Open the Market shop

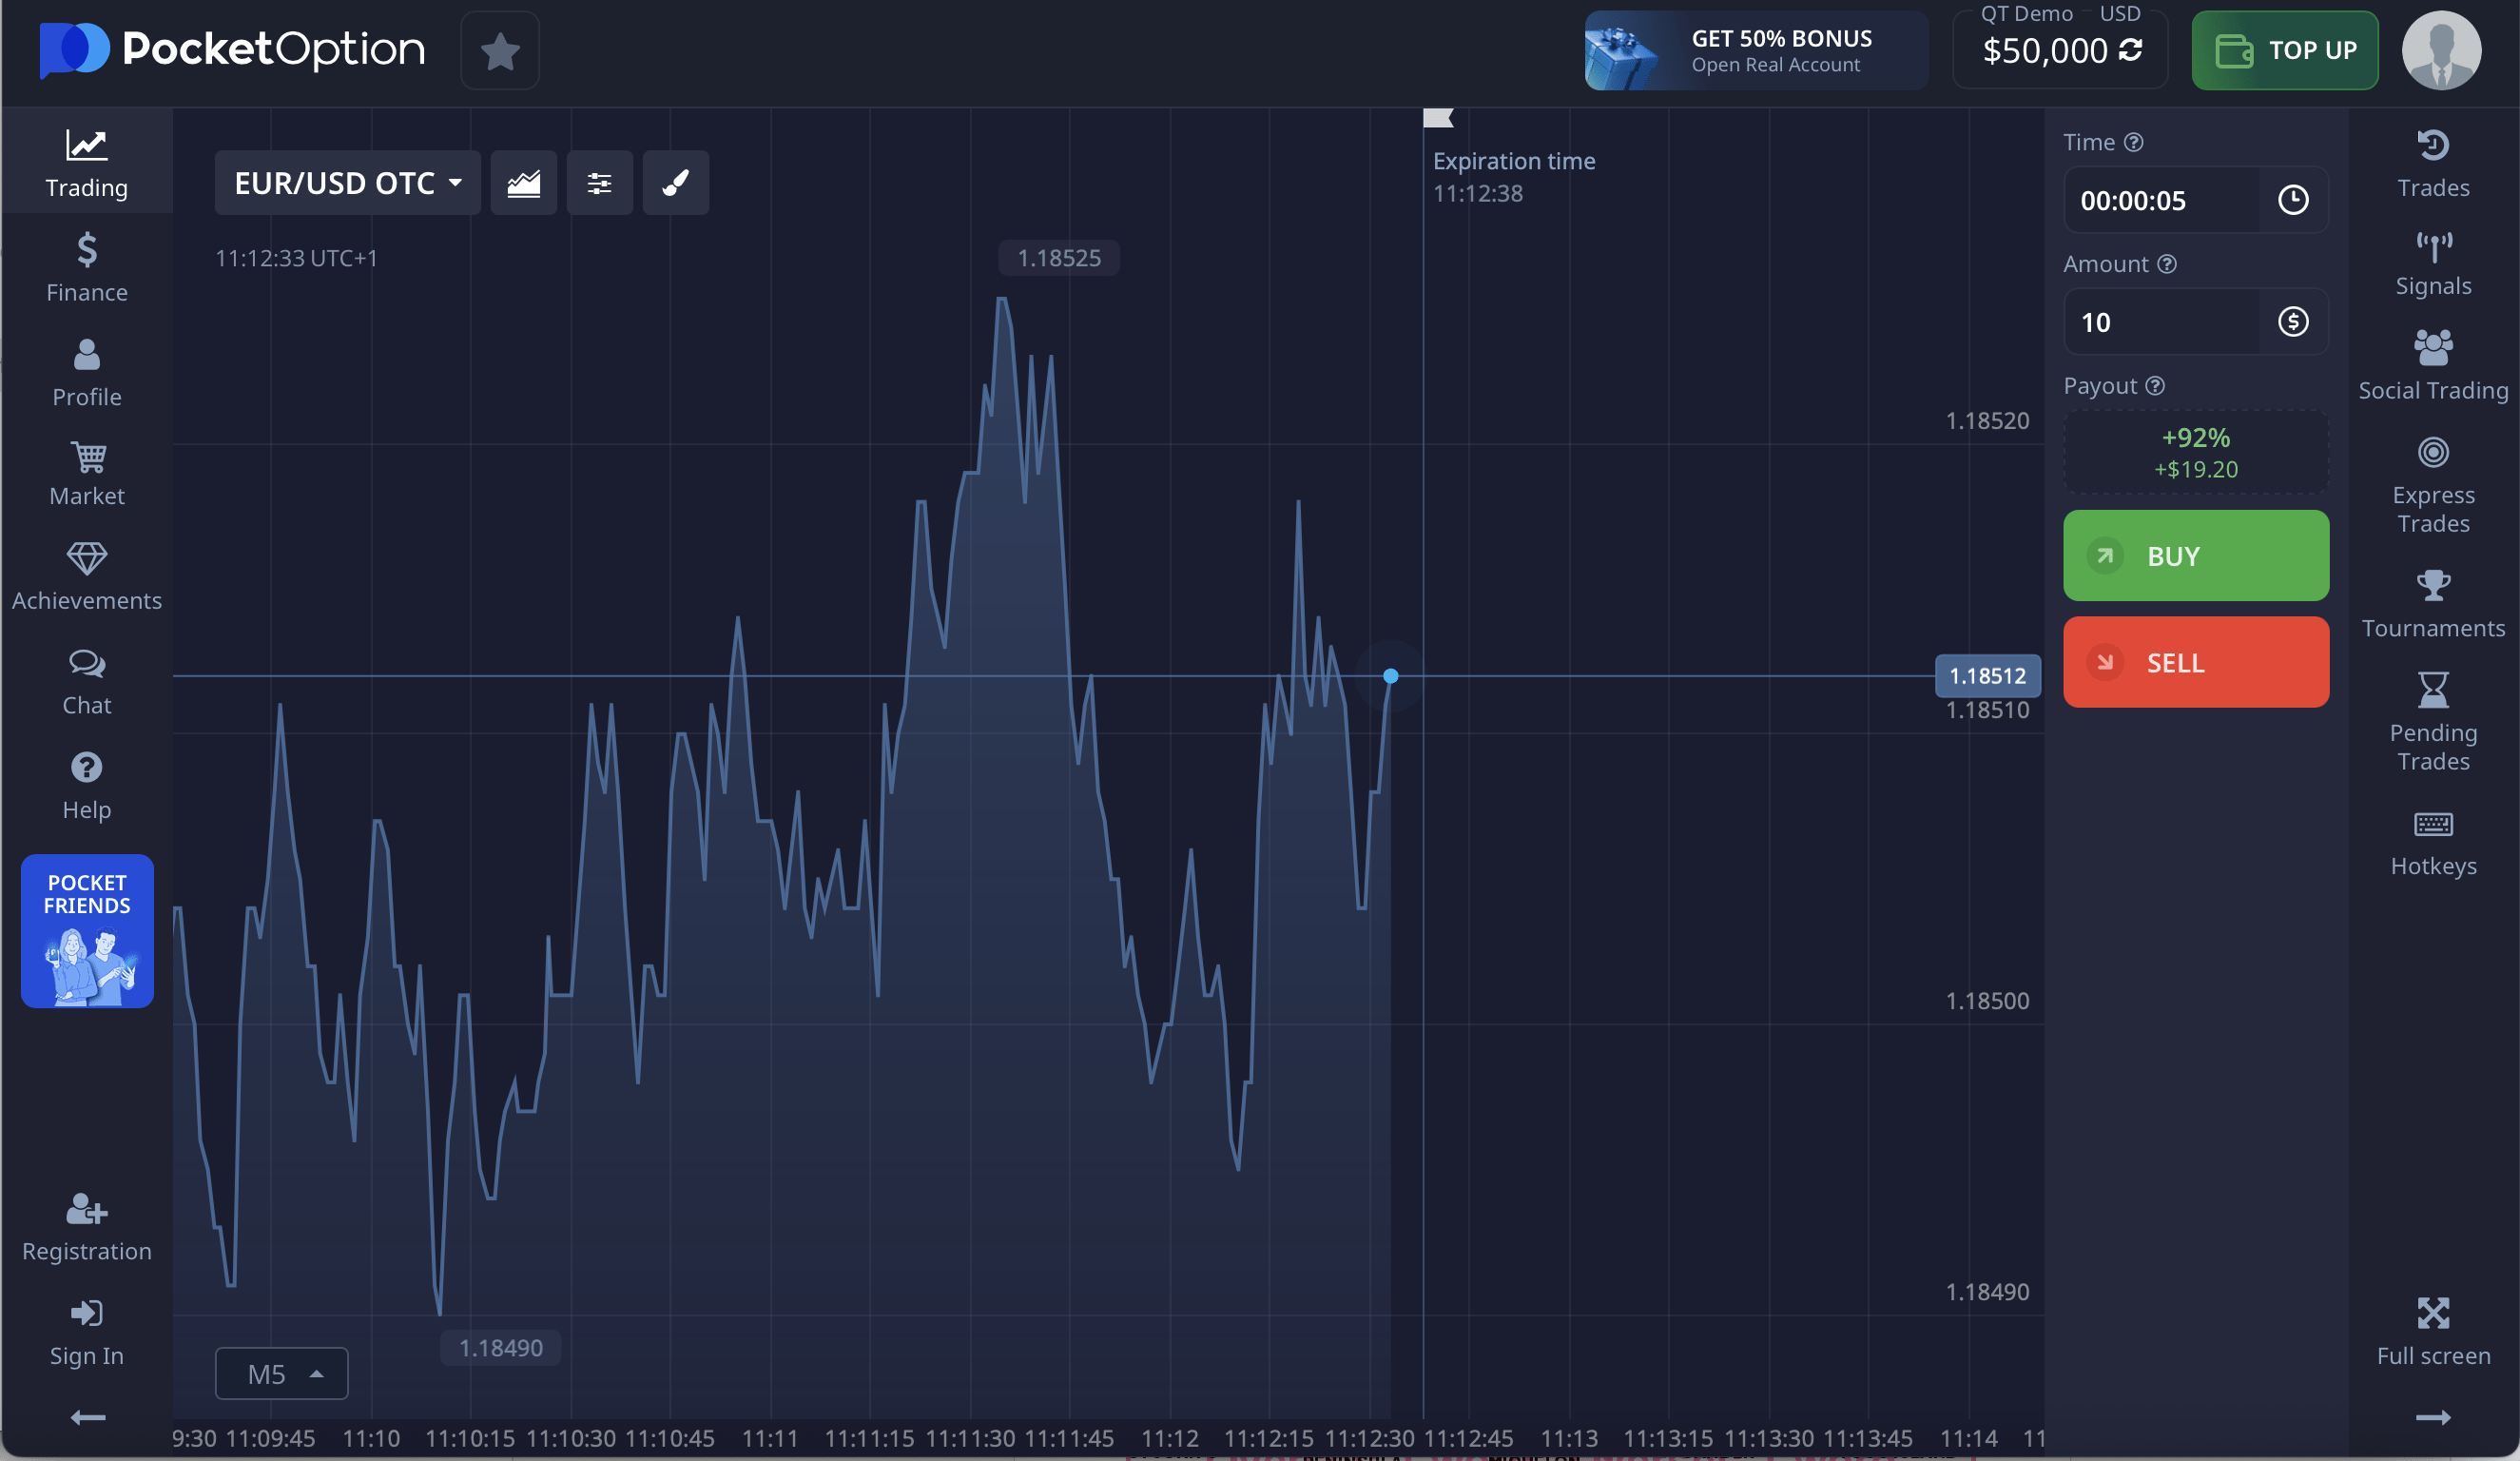click(87, 474)
